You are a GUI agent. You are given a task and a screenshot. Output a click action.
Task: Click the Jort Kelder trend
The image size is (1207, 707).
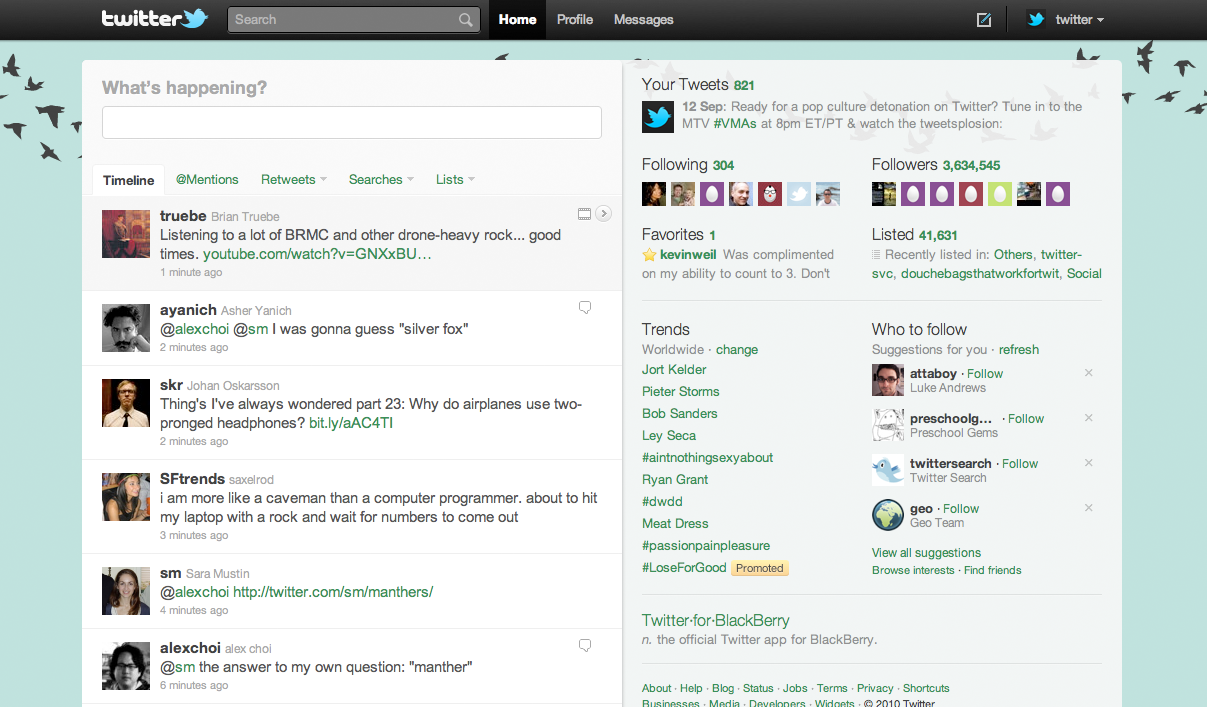(674, 369)
